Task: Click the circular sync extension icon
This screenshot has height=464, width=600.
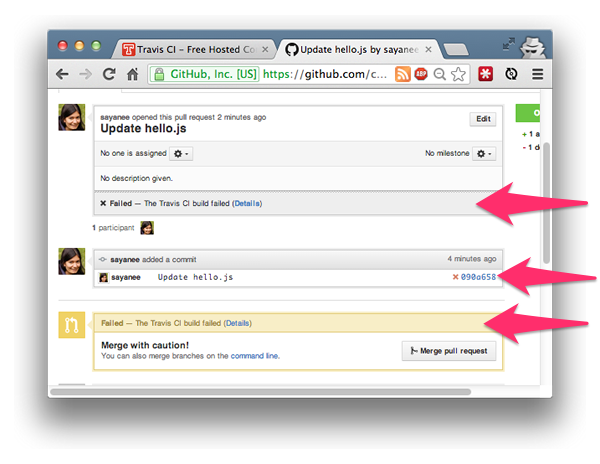Action: pos(511,74)
